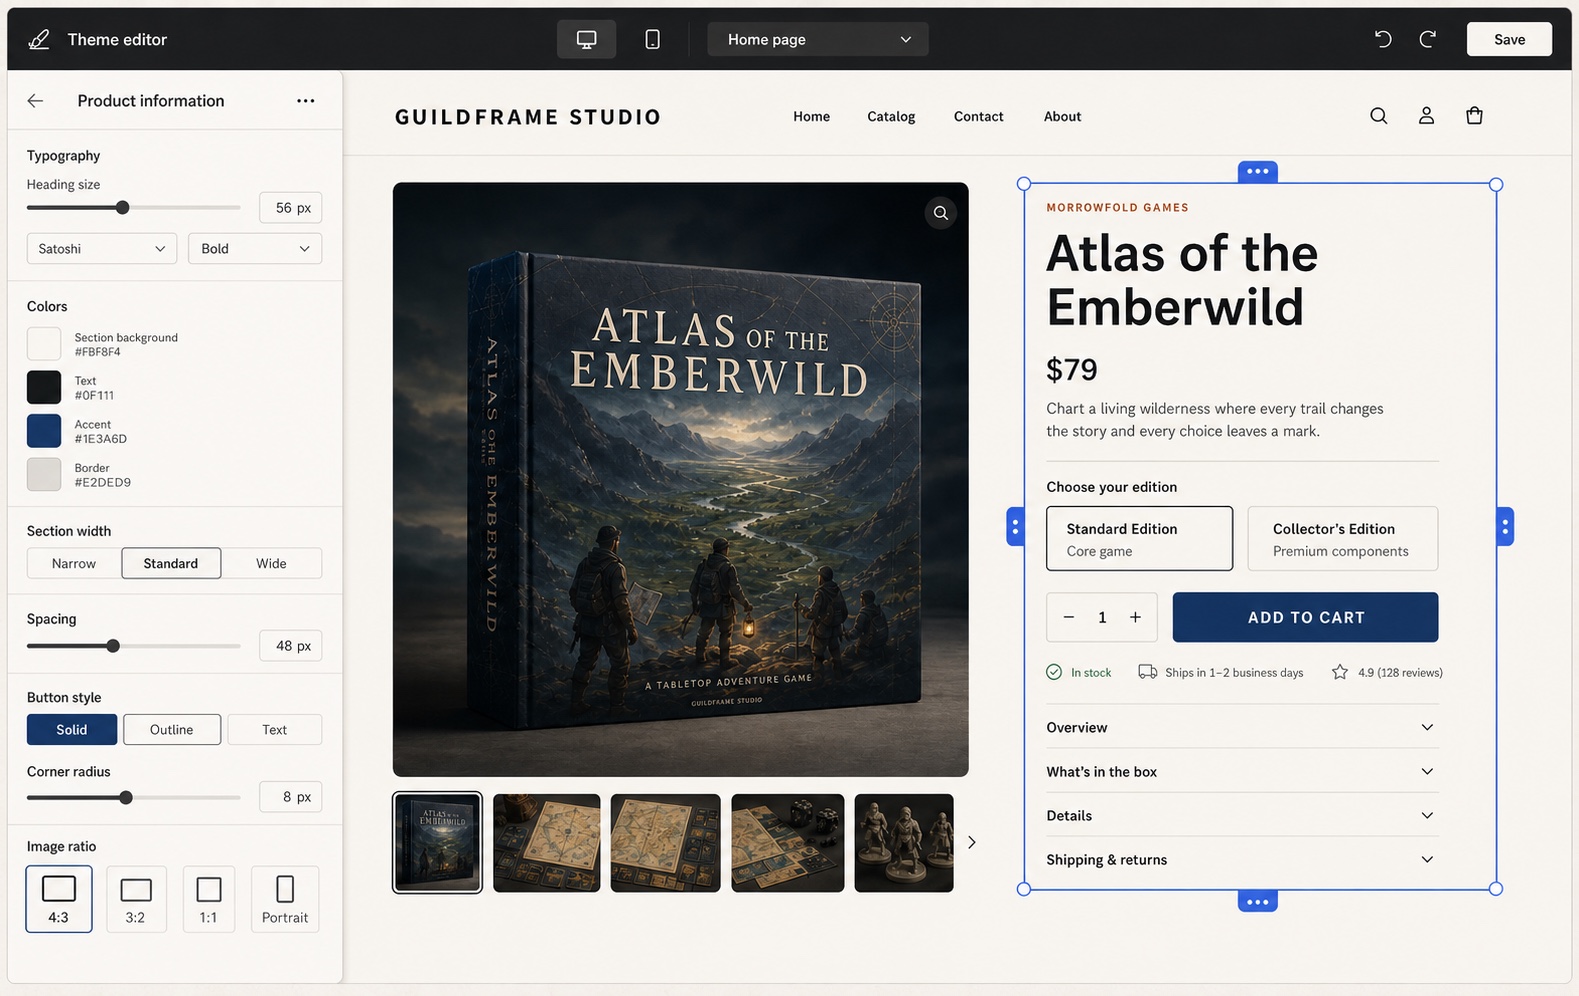This screenshot has height=996, width=1579.
Task: Select 3:2 image ratio
Action: point(136,899)
